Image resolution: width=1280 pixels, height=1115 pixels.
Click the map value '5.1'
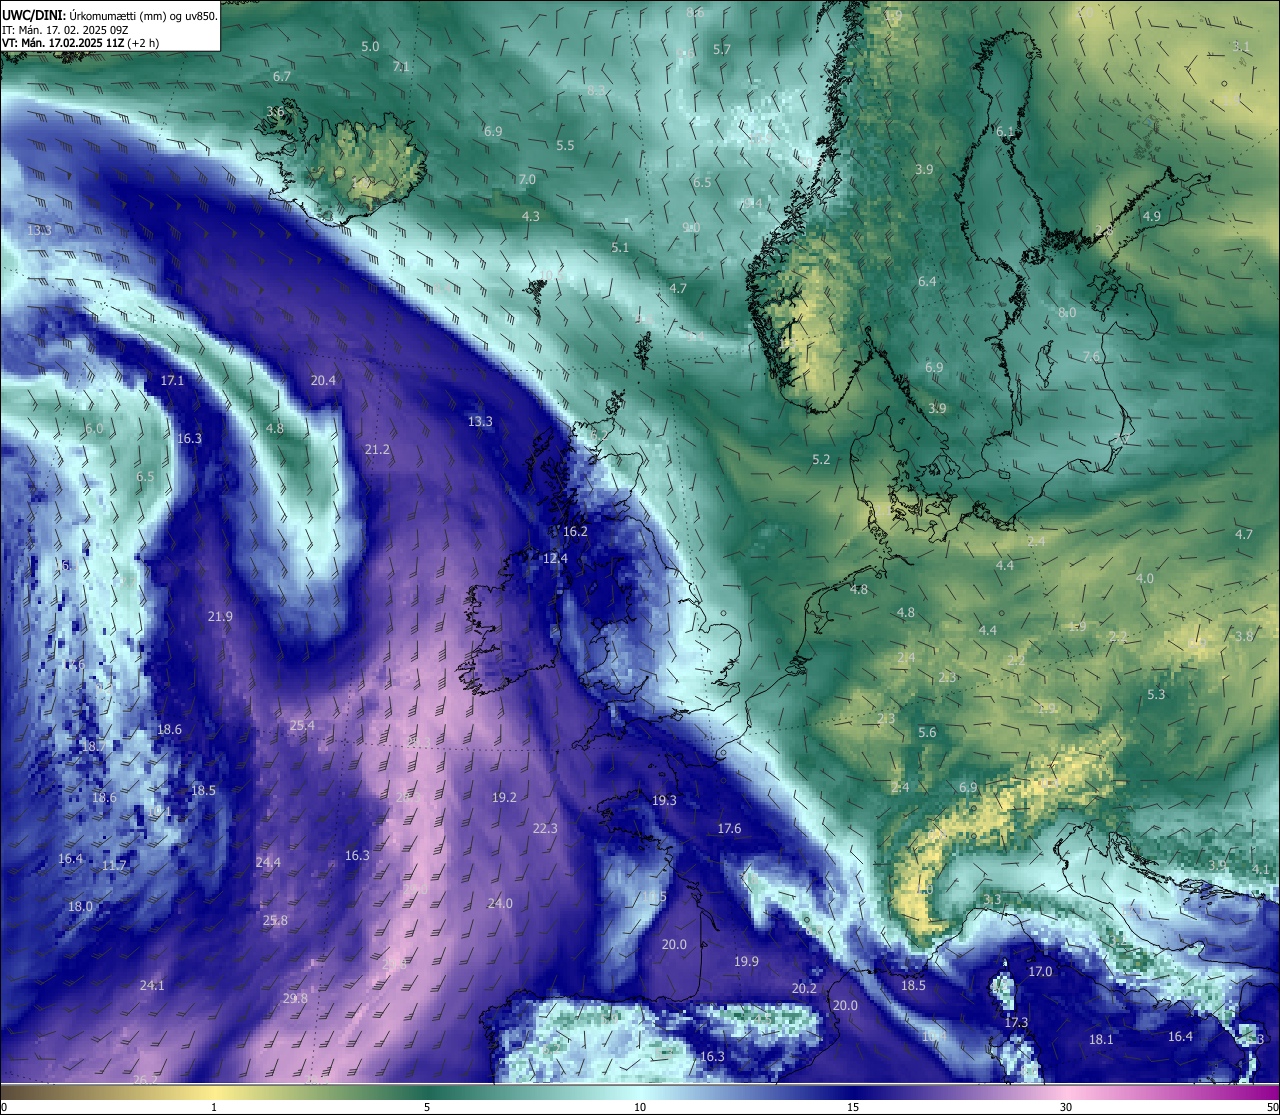point(620,247)
